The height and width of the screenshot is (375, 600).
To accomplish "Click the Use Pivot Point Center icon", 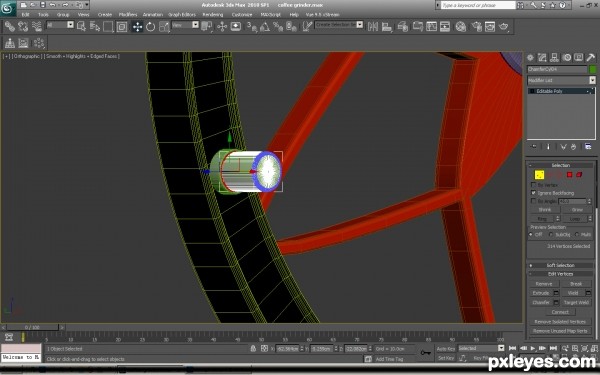I will point(207,26).
